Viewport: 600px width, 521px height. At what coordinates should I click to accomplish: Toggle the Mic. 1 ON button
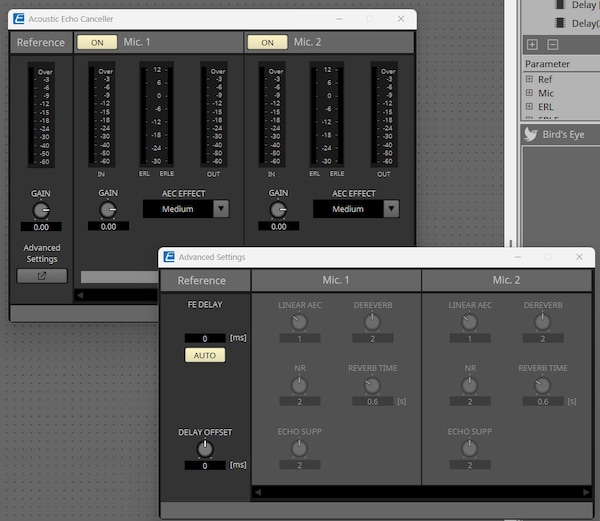(x=96, y=42)
